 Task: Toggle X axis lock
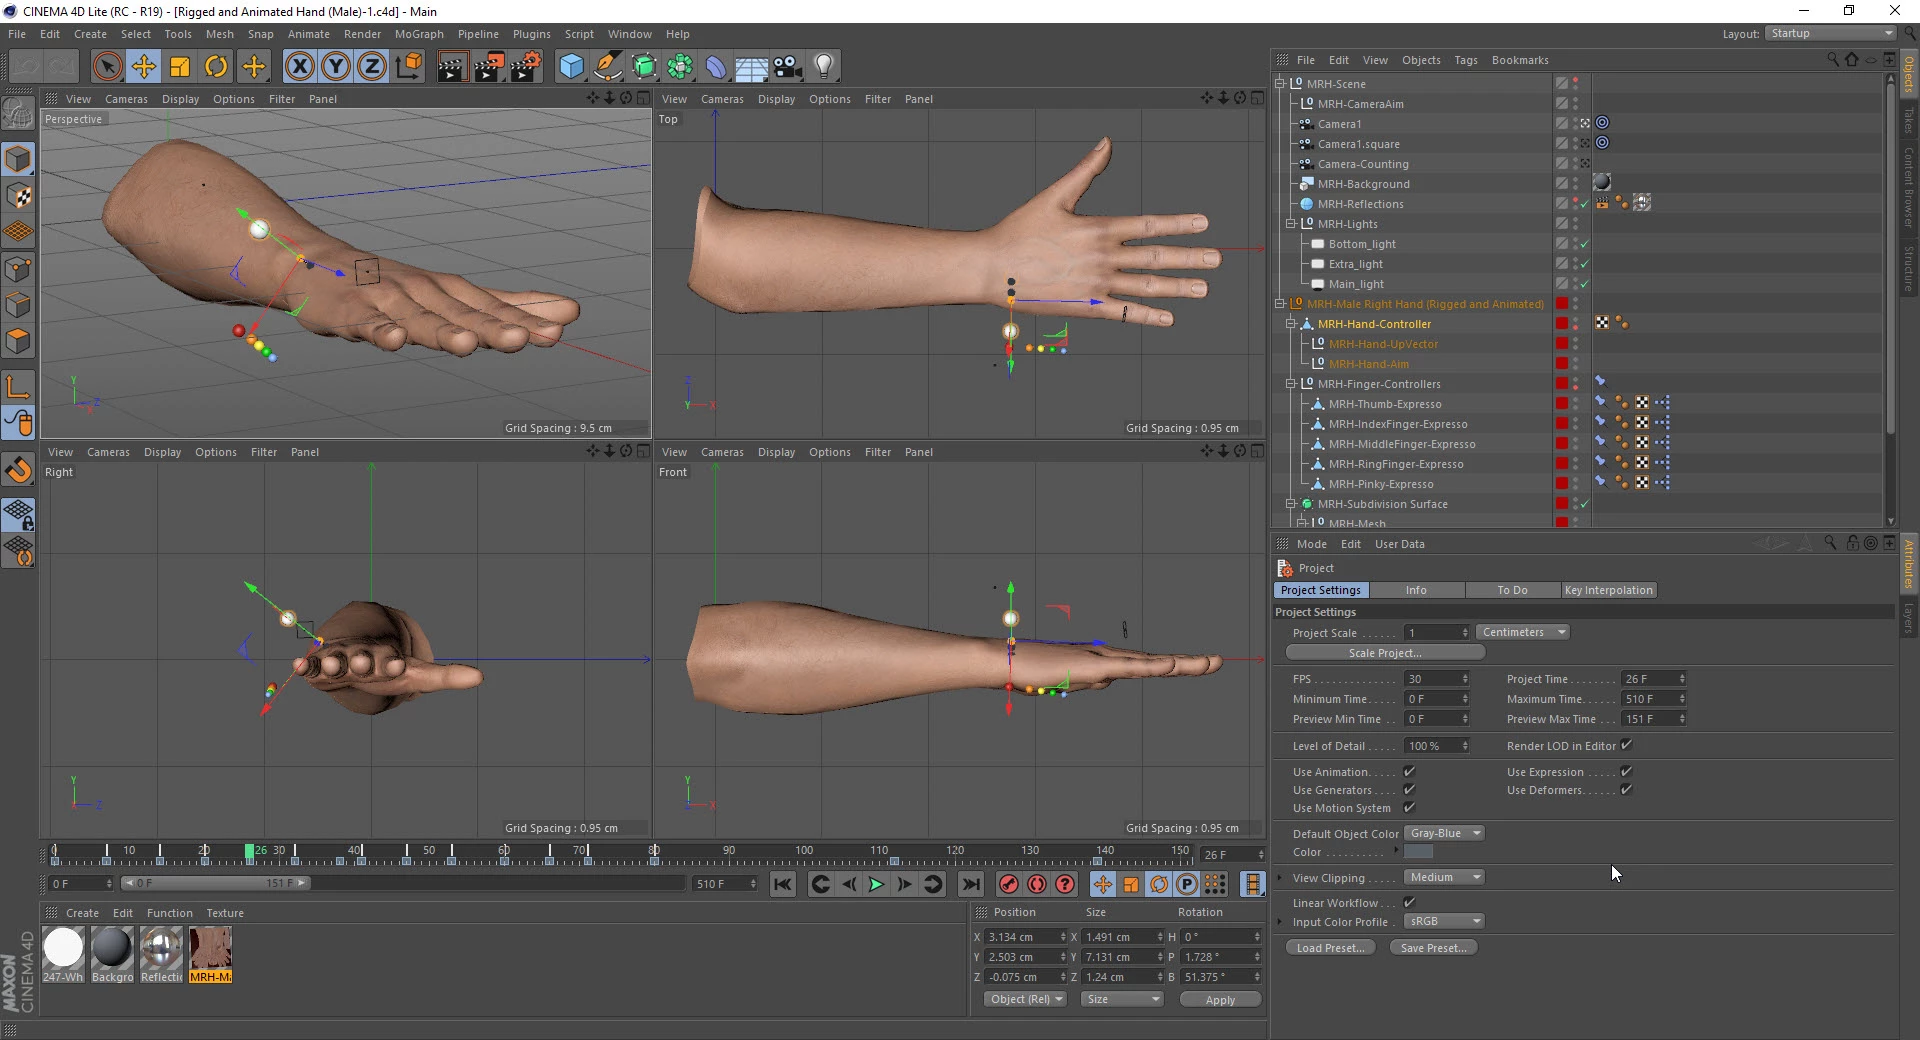pos(299,67)
